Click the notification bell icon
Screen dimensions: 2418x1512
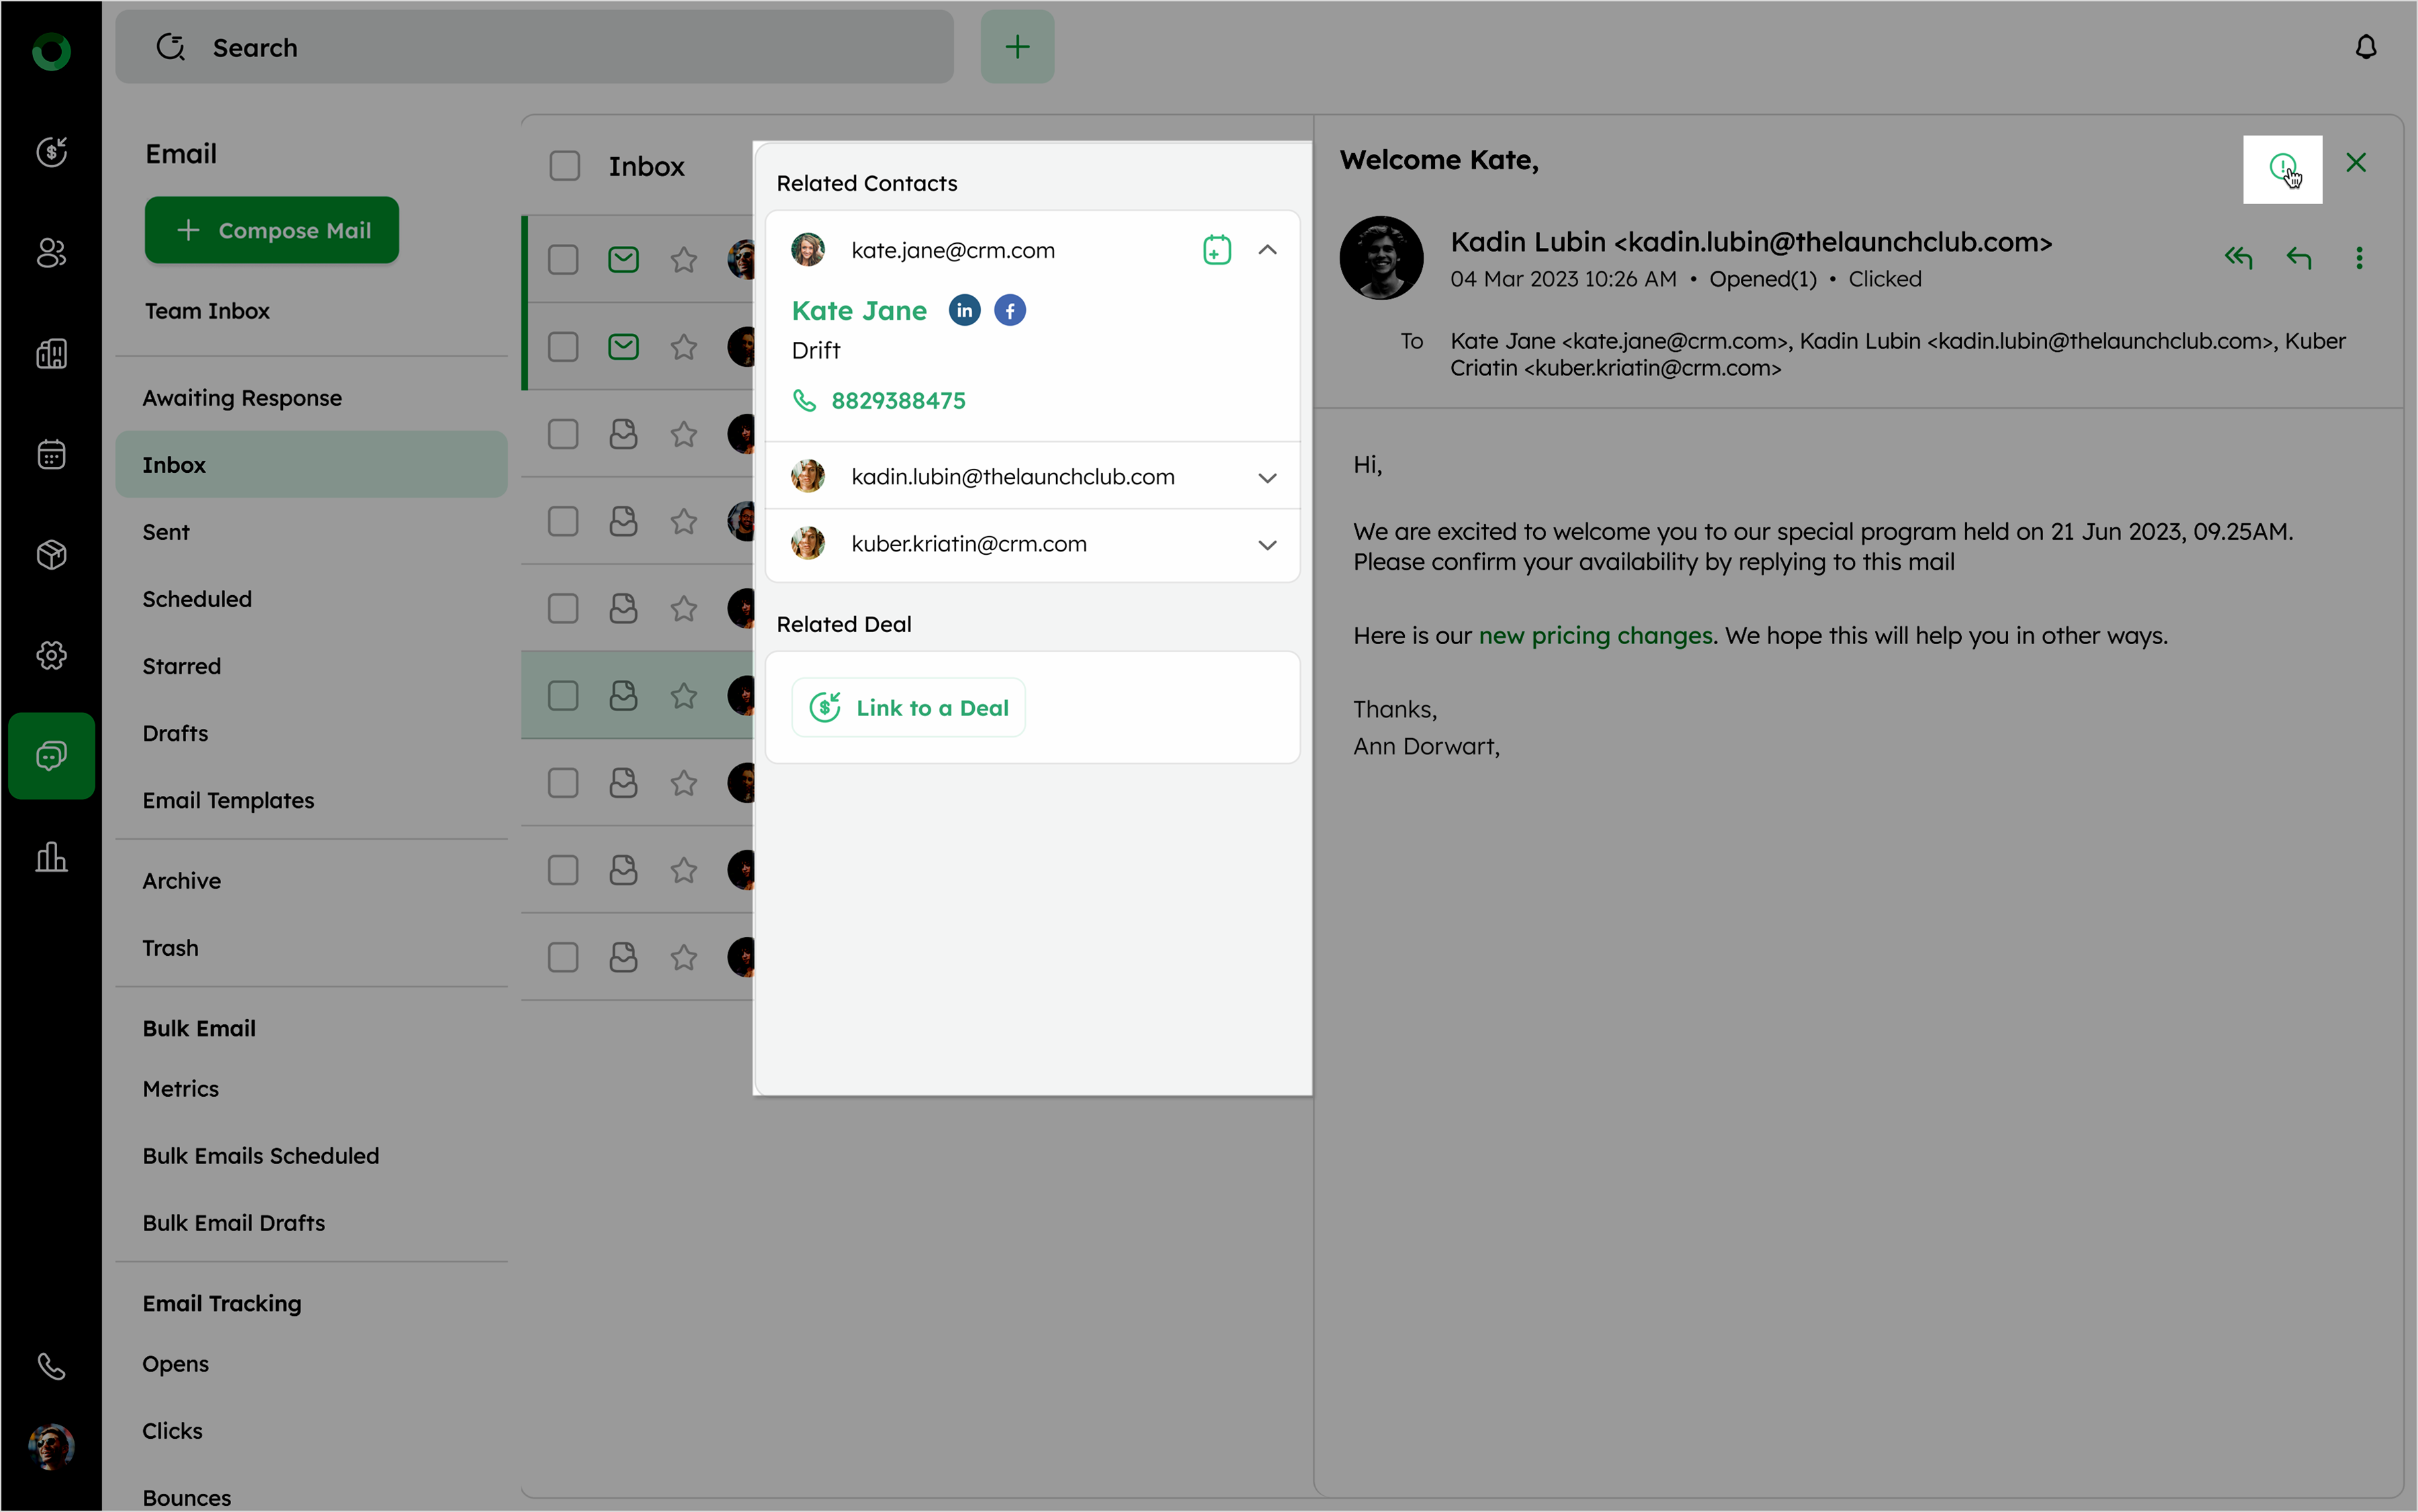pos(2365,47)
